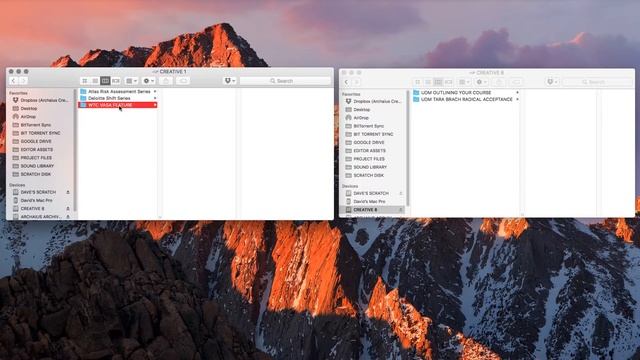
Task: Open the Dropbox toolbar menu in CREATIVE 1 window
Action: coord(230,81)
